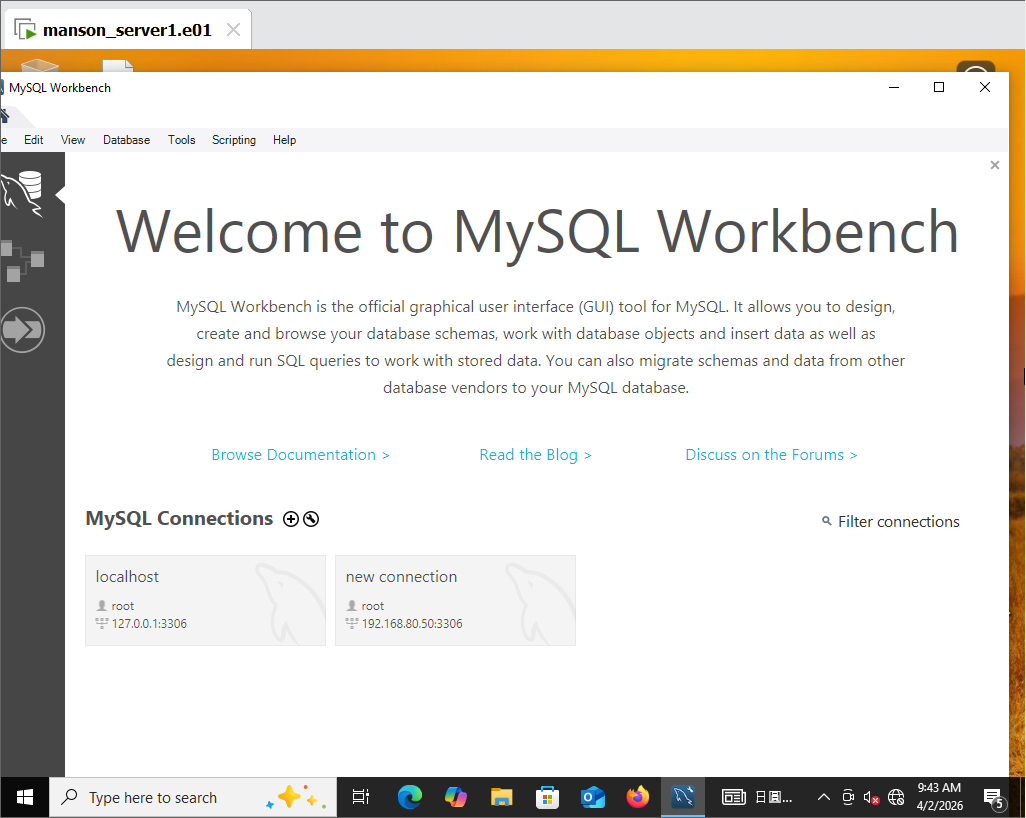Click the Firefox icon in the taskbar

click(x=637, y=797)
